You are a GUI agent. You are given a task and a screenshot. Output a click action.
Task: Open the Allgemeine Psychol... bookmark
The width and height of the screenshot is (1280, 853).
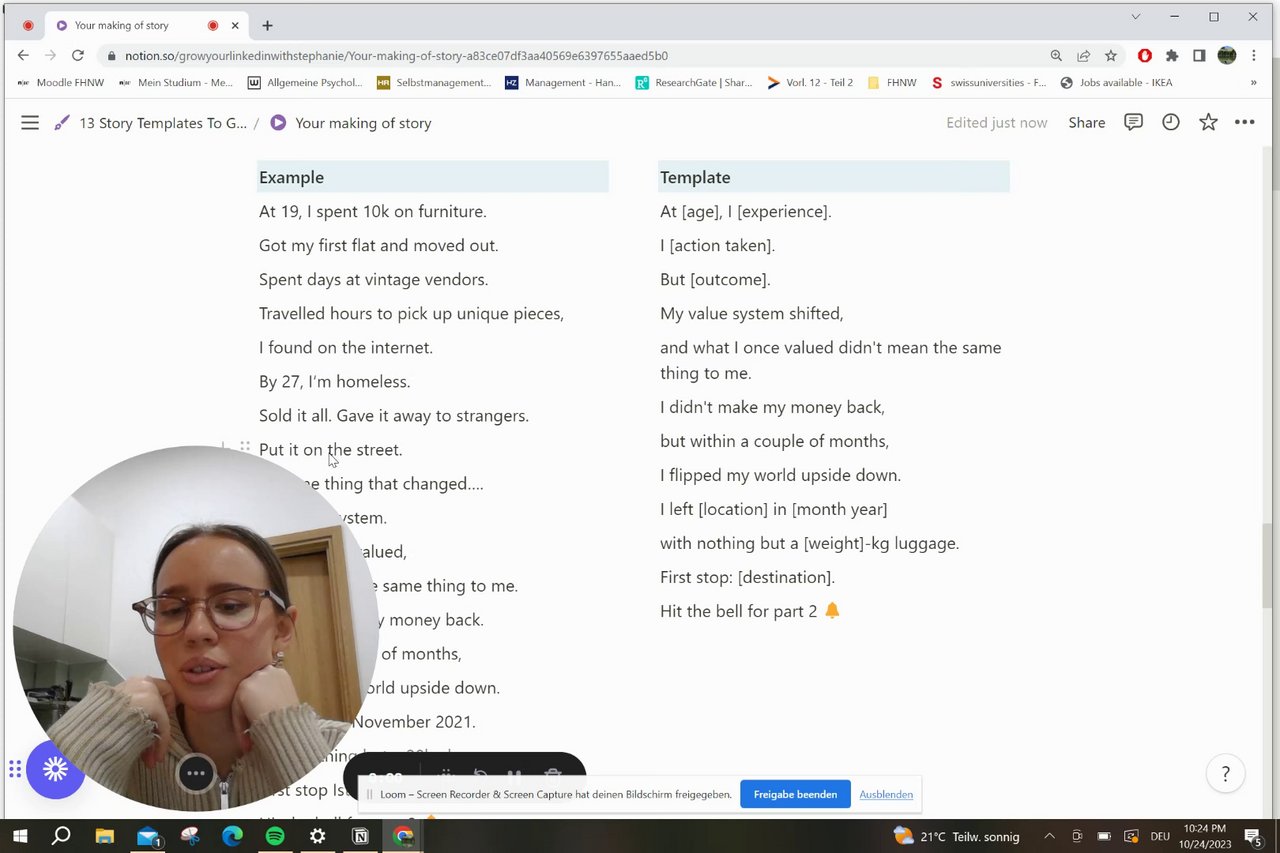pyautogui.click(x=305, y=83)
